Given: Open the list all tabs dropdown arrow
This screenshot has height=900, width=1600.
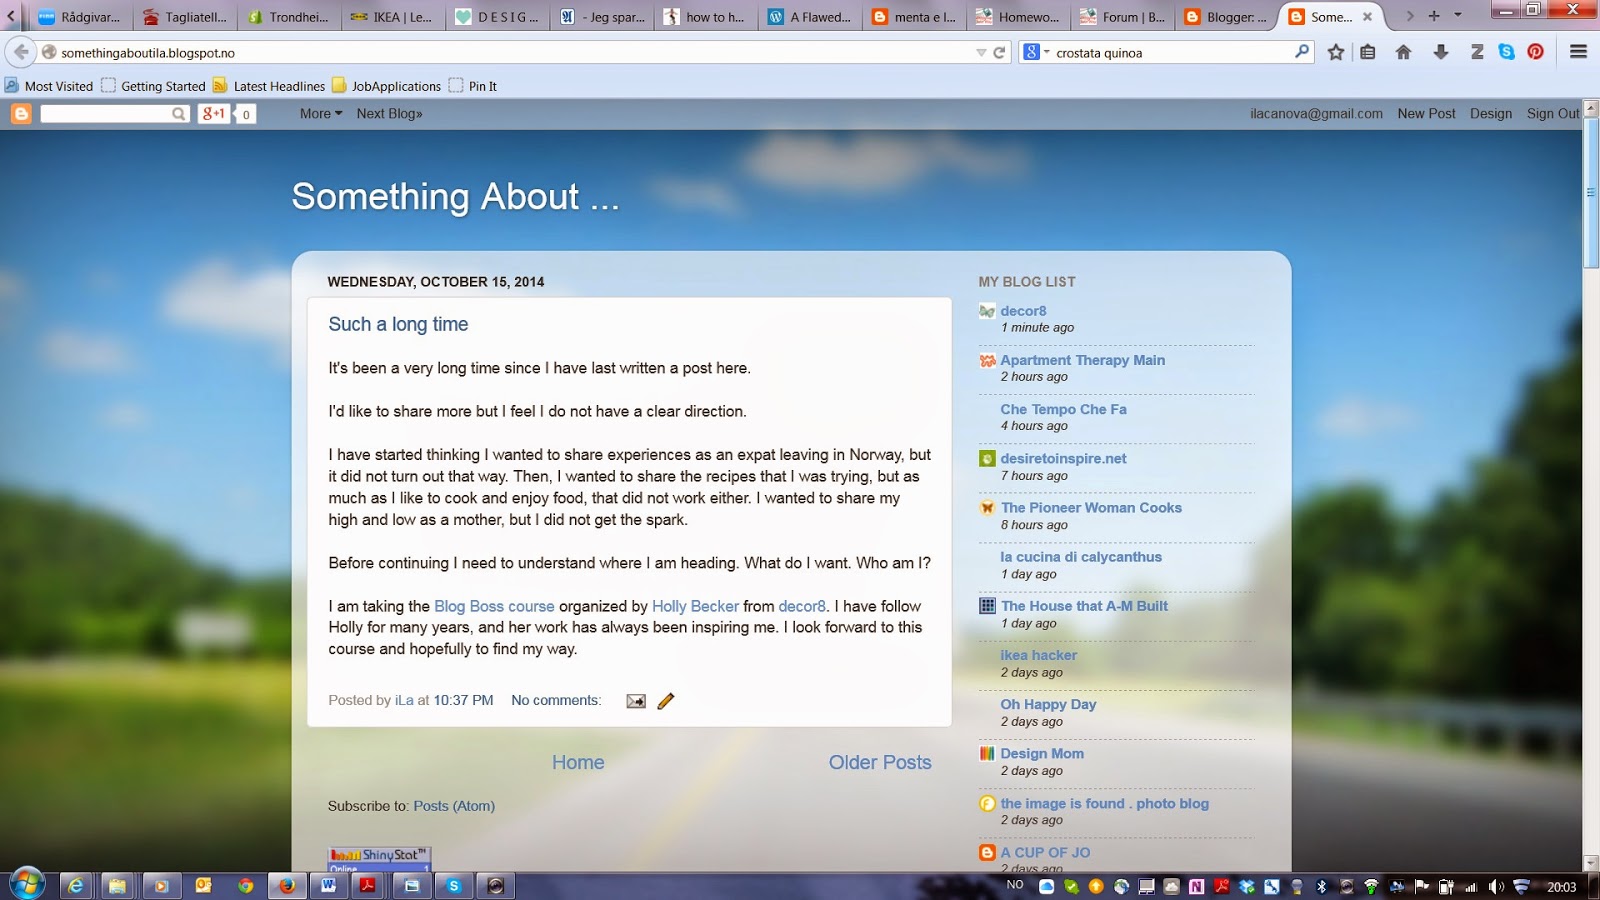Looking at the screenshot, I should click(x=1458, y=16).
